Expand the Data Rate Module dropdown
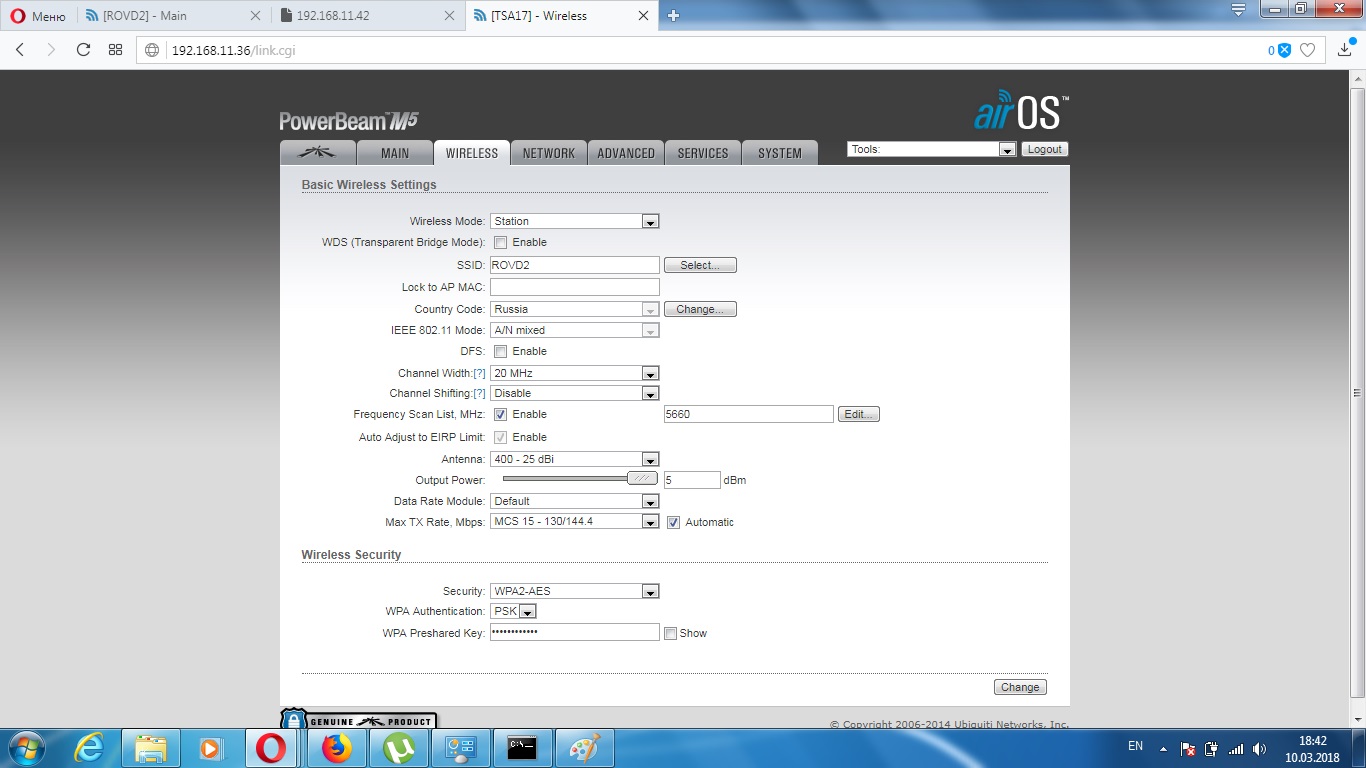The height and width of the screenshot is (768, 1366). tap(574, 501)
